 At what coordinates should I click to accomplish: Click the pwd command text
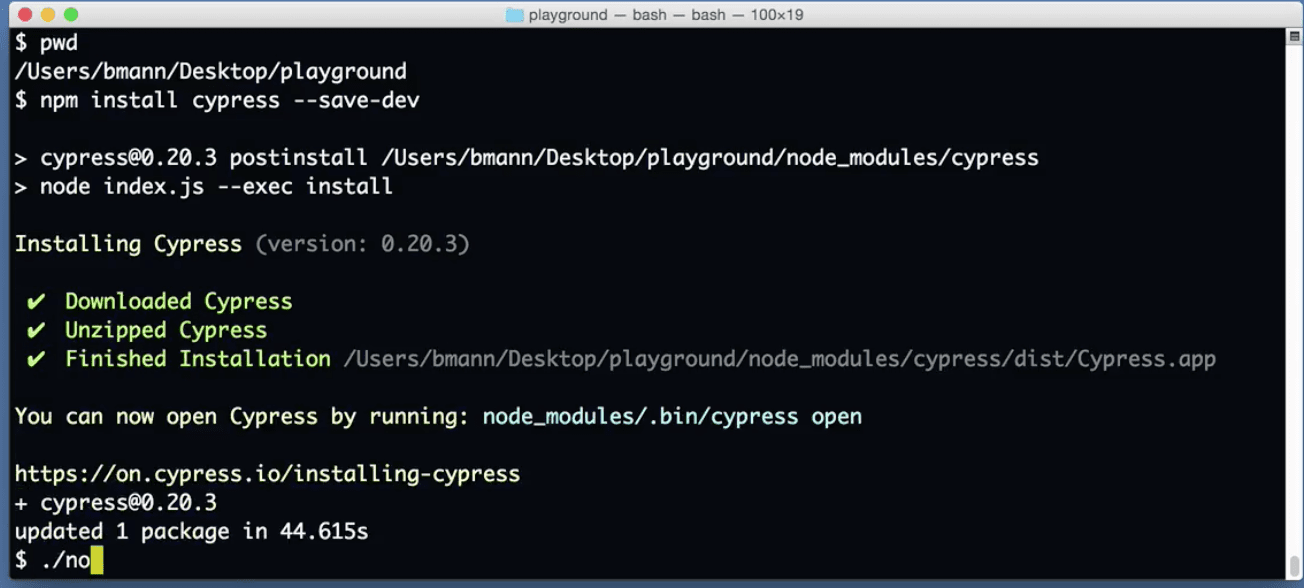click(60, 42)
